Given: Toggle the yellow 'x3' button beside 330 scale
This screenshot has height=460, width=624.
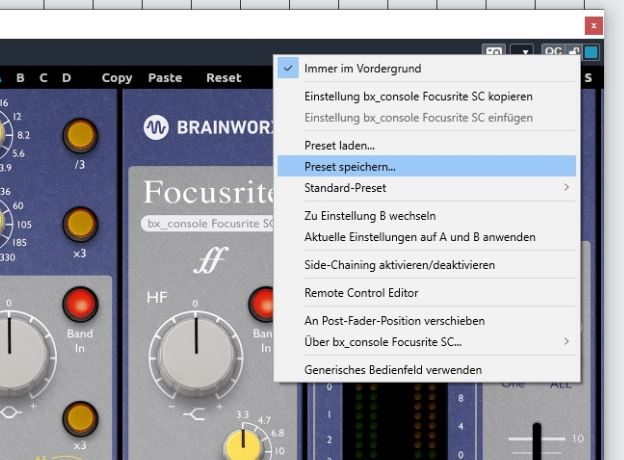Looking at the screenshot, I should tap(80, 224).
